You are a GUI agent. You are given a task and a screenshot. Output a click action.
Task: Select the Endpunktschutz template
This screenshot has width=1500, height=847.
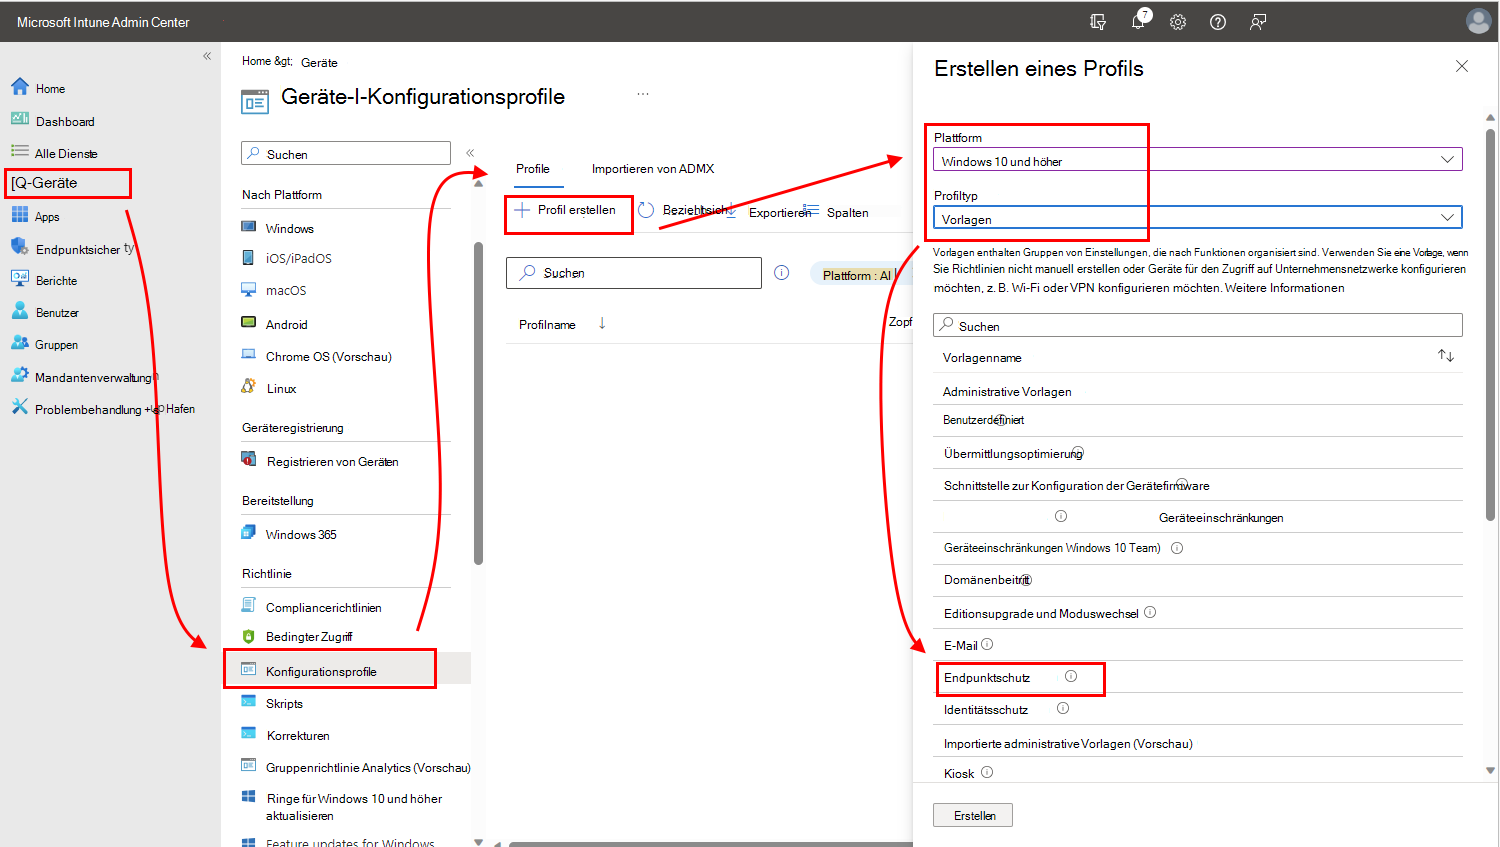click(x=987, y=678)
